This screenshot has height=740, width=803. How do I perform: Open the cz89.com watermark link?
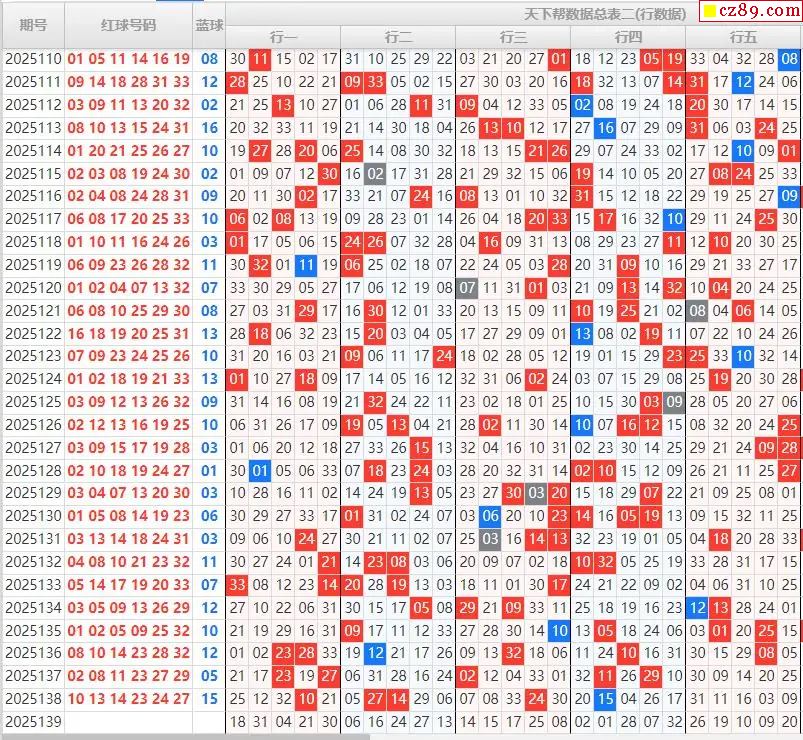pos(757,12)
